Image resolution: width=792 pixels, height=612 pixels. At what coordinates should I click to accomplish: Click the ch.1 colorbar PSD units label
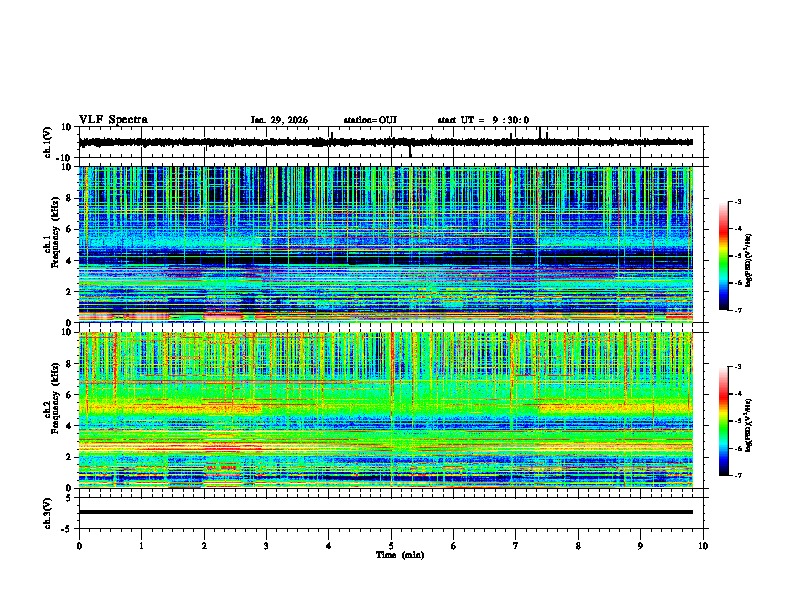[x=749, y=260]
